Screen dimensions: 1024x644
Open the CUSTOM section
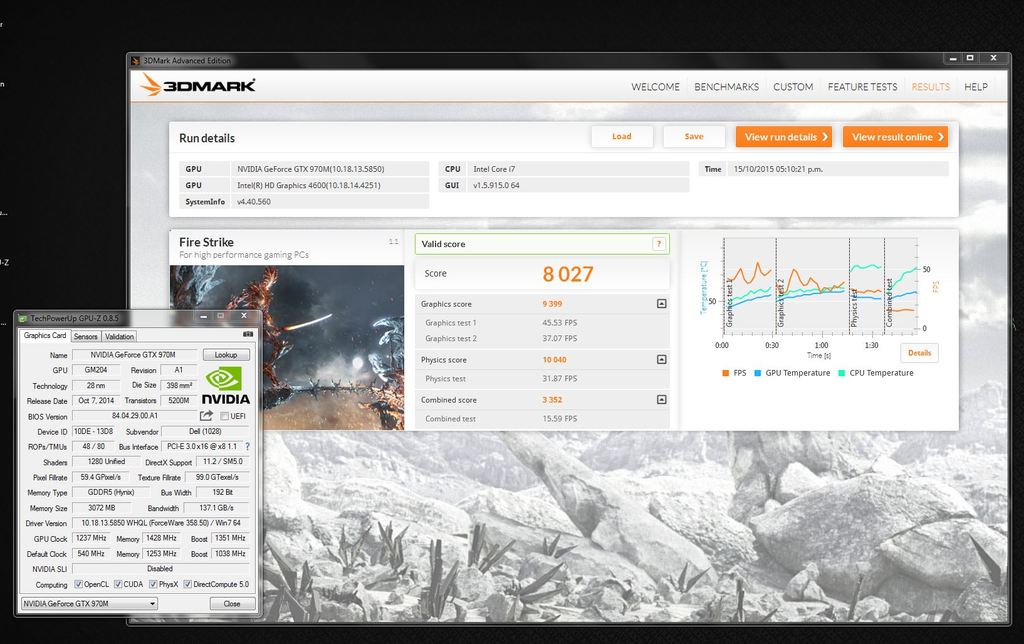click(x=793, y=87)
